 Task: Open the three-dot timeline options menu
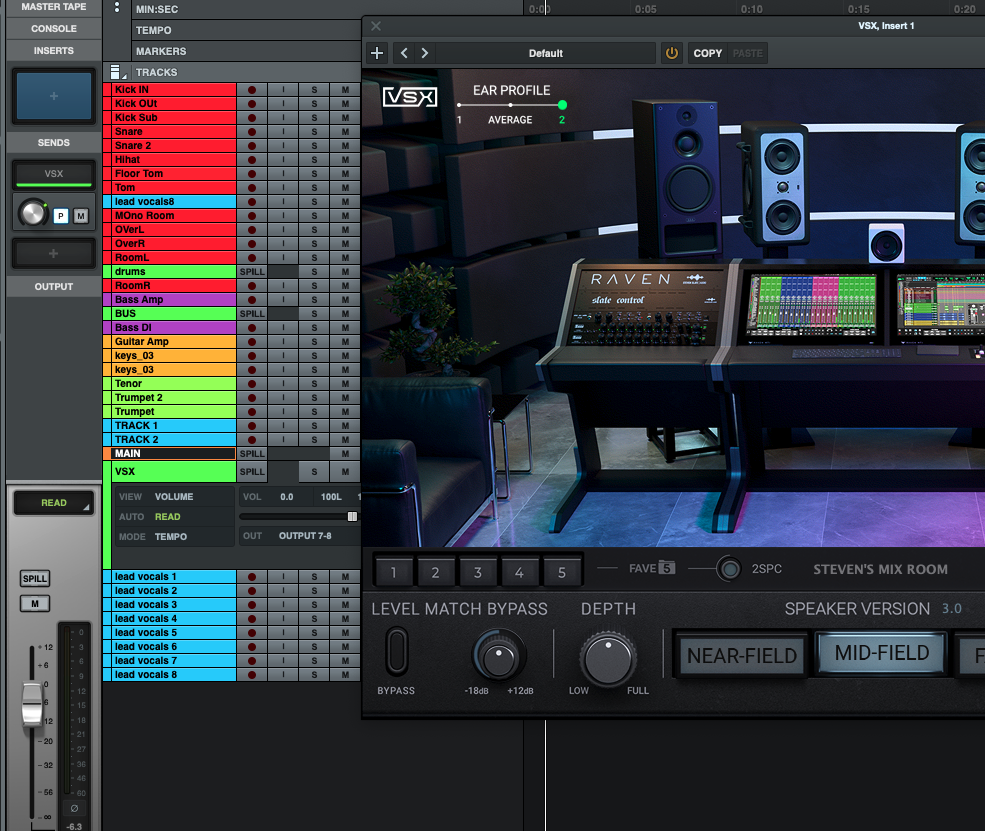click(x=117, y=8)
